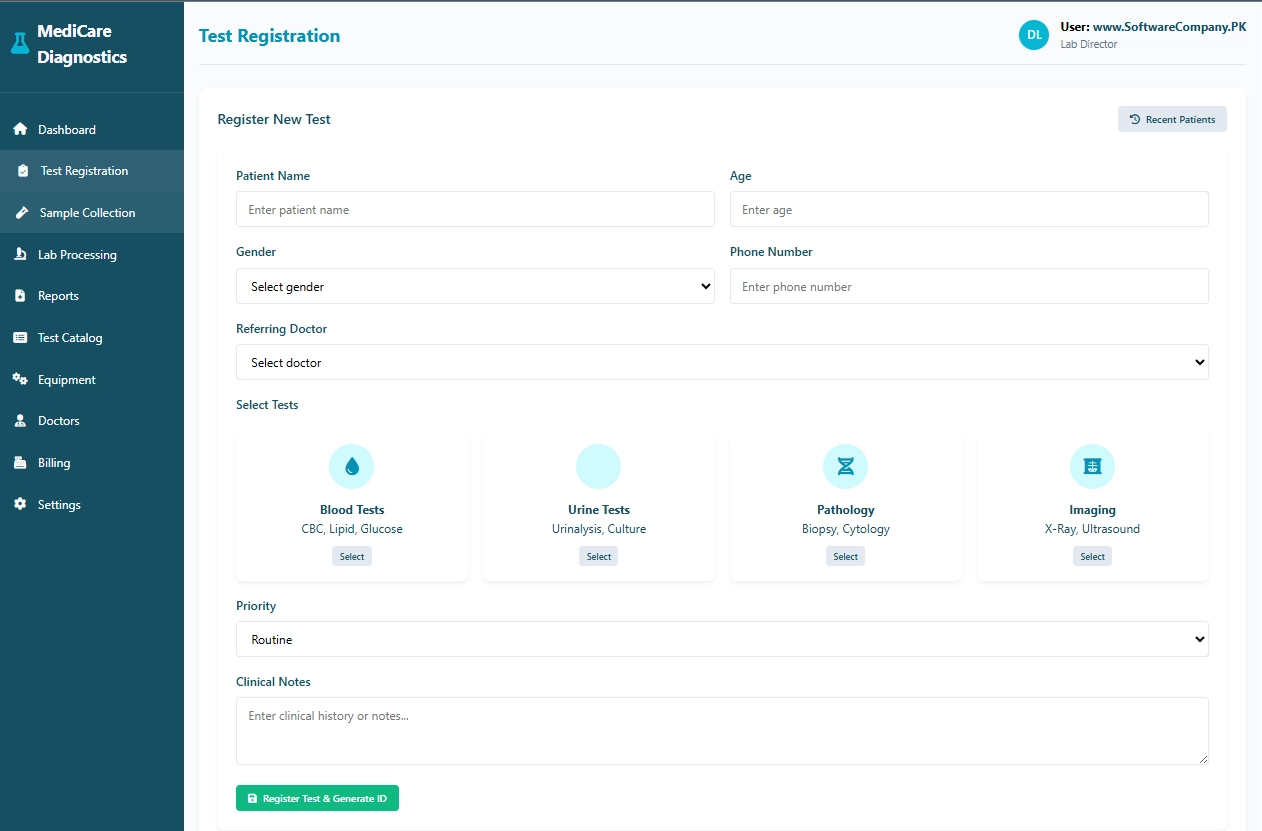Screen dimensions: 1262x831
Task: Click the flask logo icon beside MediCare Diagnostics
Action: 20,44
